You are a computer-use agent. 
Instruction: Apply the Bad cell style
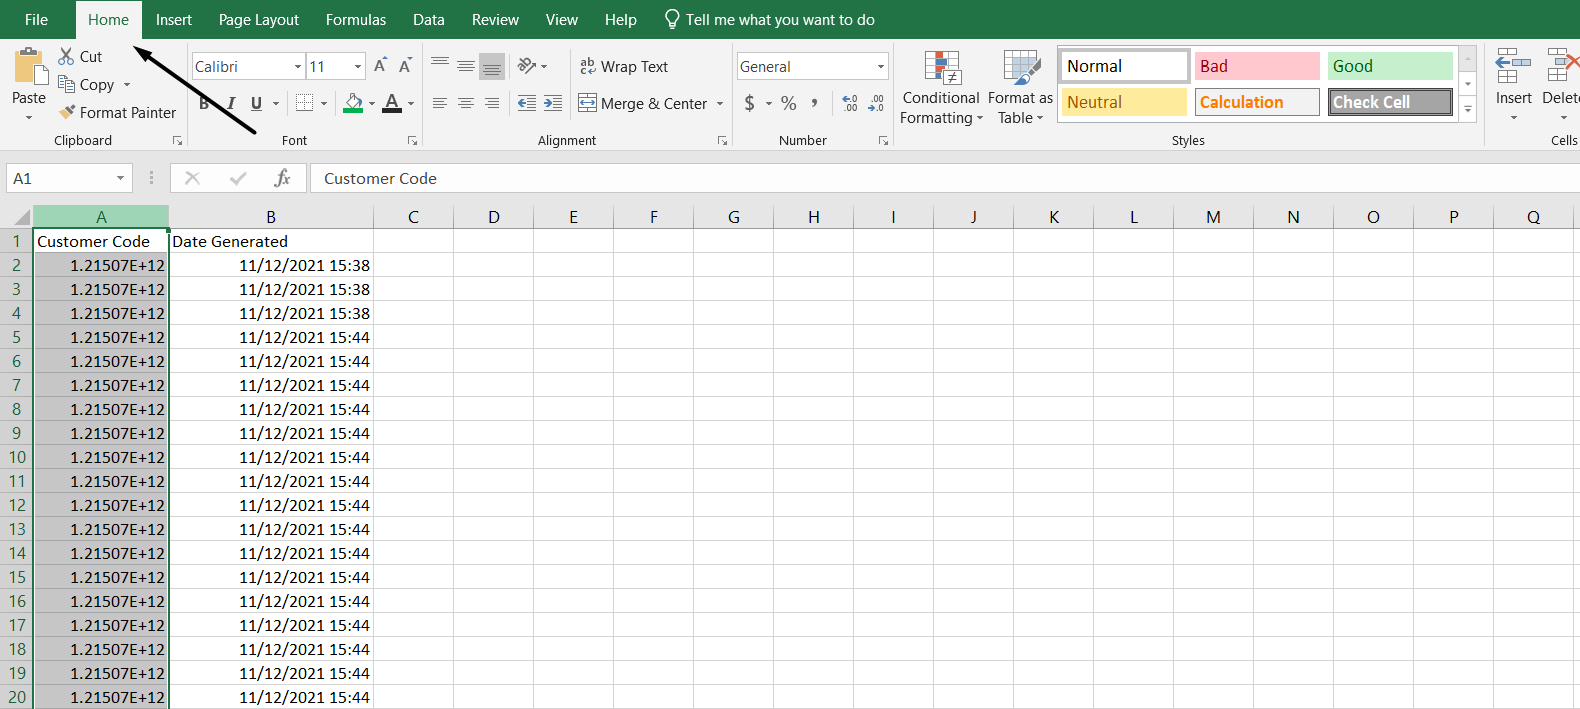point(1257,66)
